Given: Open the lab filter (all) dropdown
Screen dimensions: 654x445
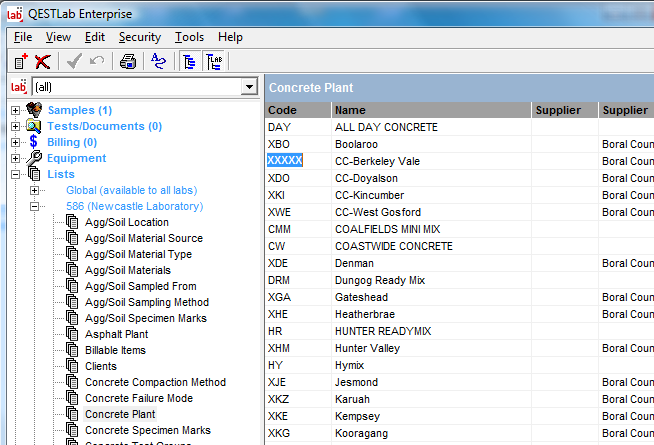Looking at the screenshot, I should (248, 88).
